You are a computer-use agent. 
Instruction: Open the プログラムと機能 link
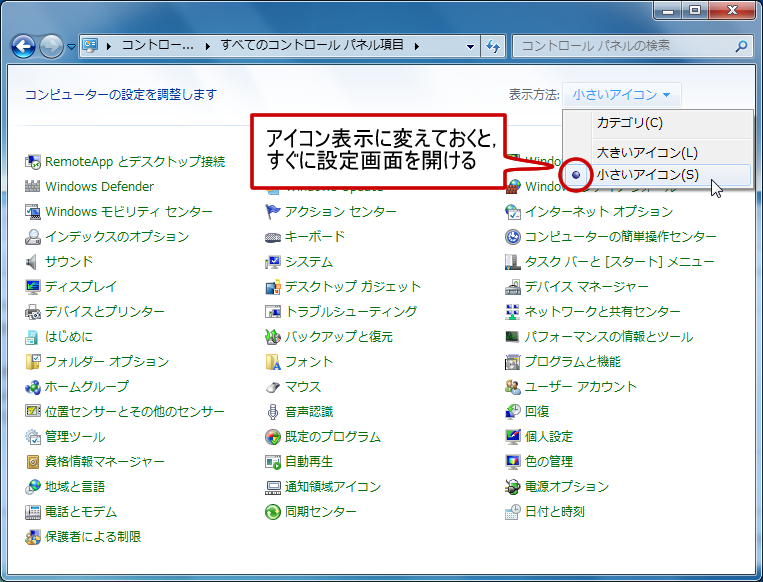[x=573, y=362]
